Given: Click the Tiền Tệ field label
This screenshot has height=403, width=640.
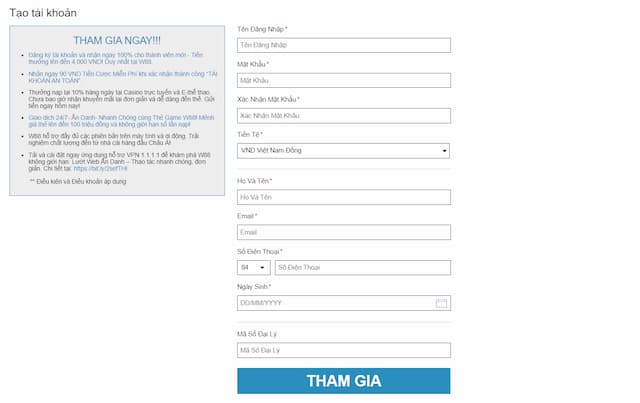Looking at the screenshot, I should point(248,133).
